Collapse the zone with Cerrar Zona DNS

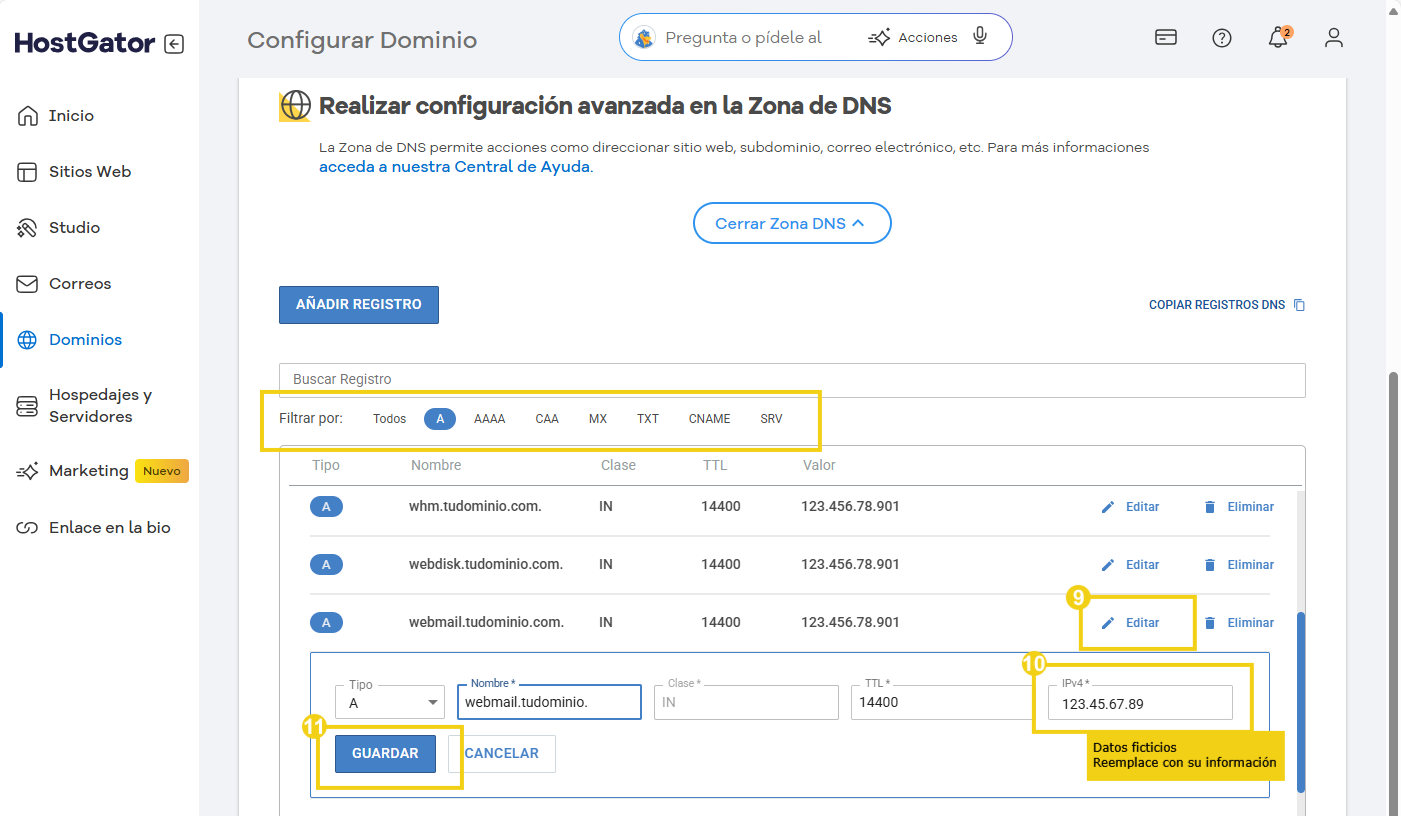click(x=791, y=224)
